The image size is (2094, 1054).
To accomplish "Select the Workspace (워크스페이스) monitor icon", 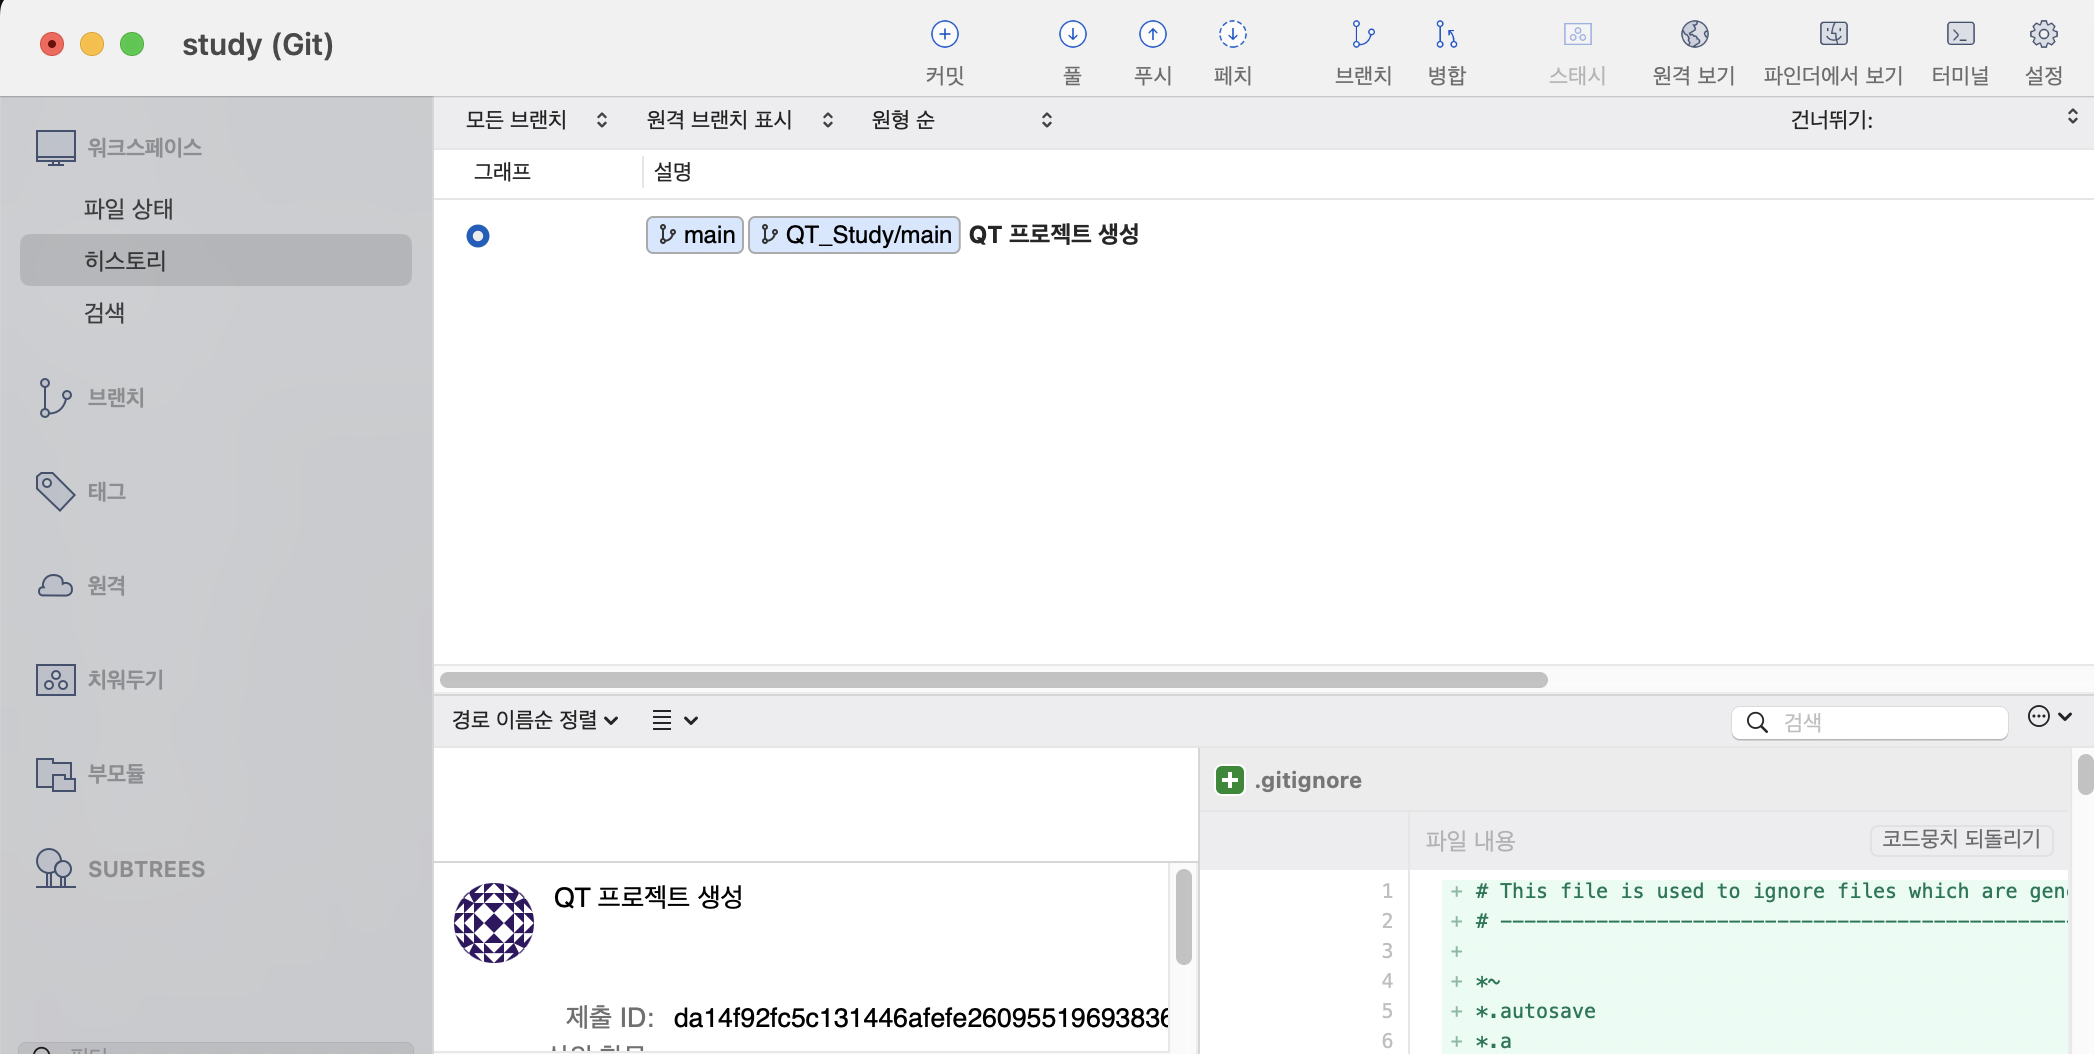I will pyautogui.click(x=55, y=148).
